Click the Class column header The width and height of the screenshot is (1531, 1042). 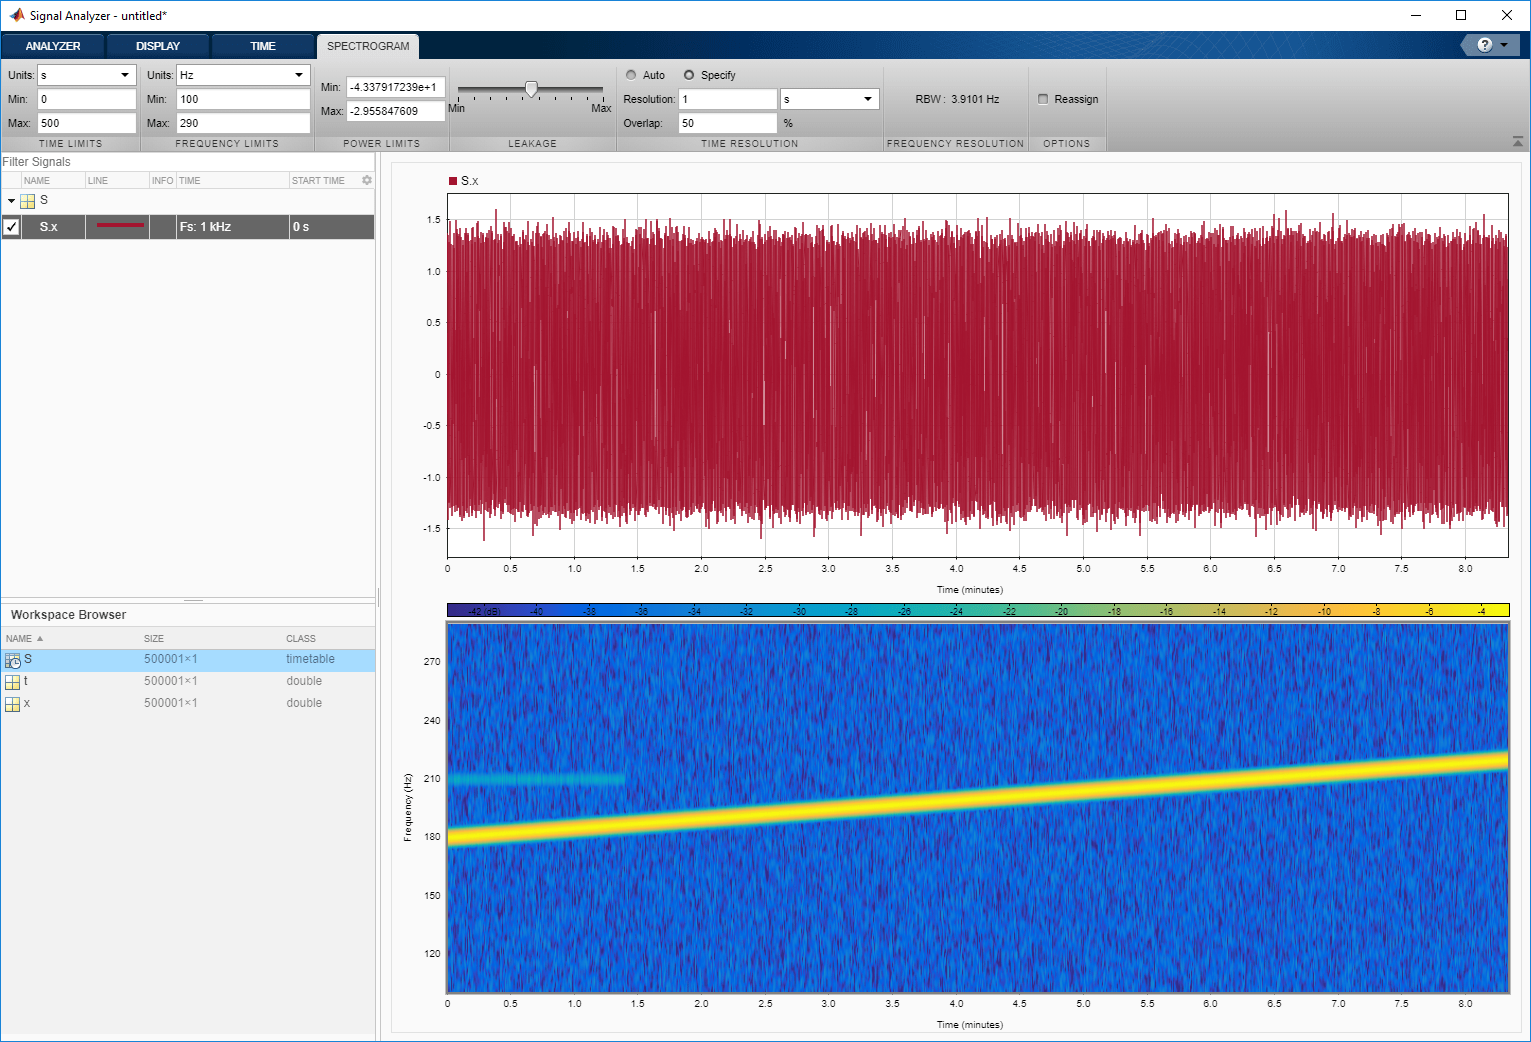[301, 638]
